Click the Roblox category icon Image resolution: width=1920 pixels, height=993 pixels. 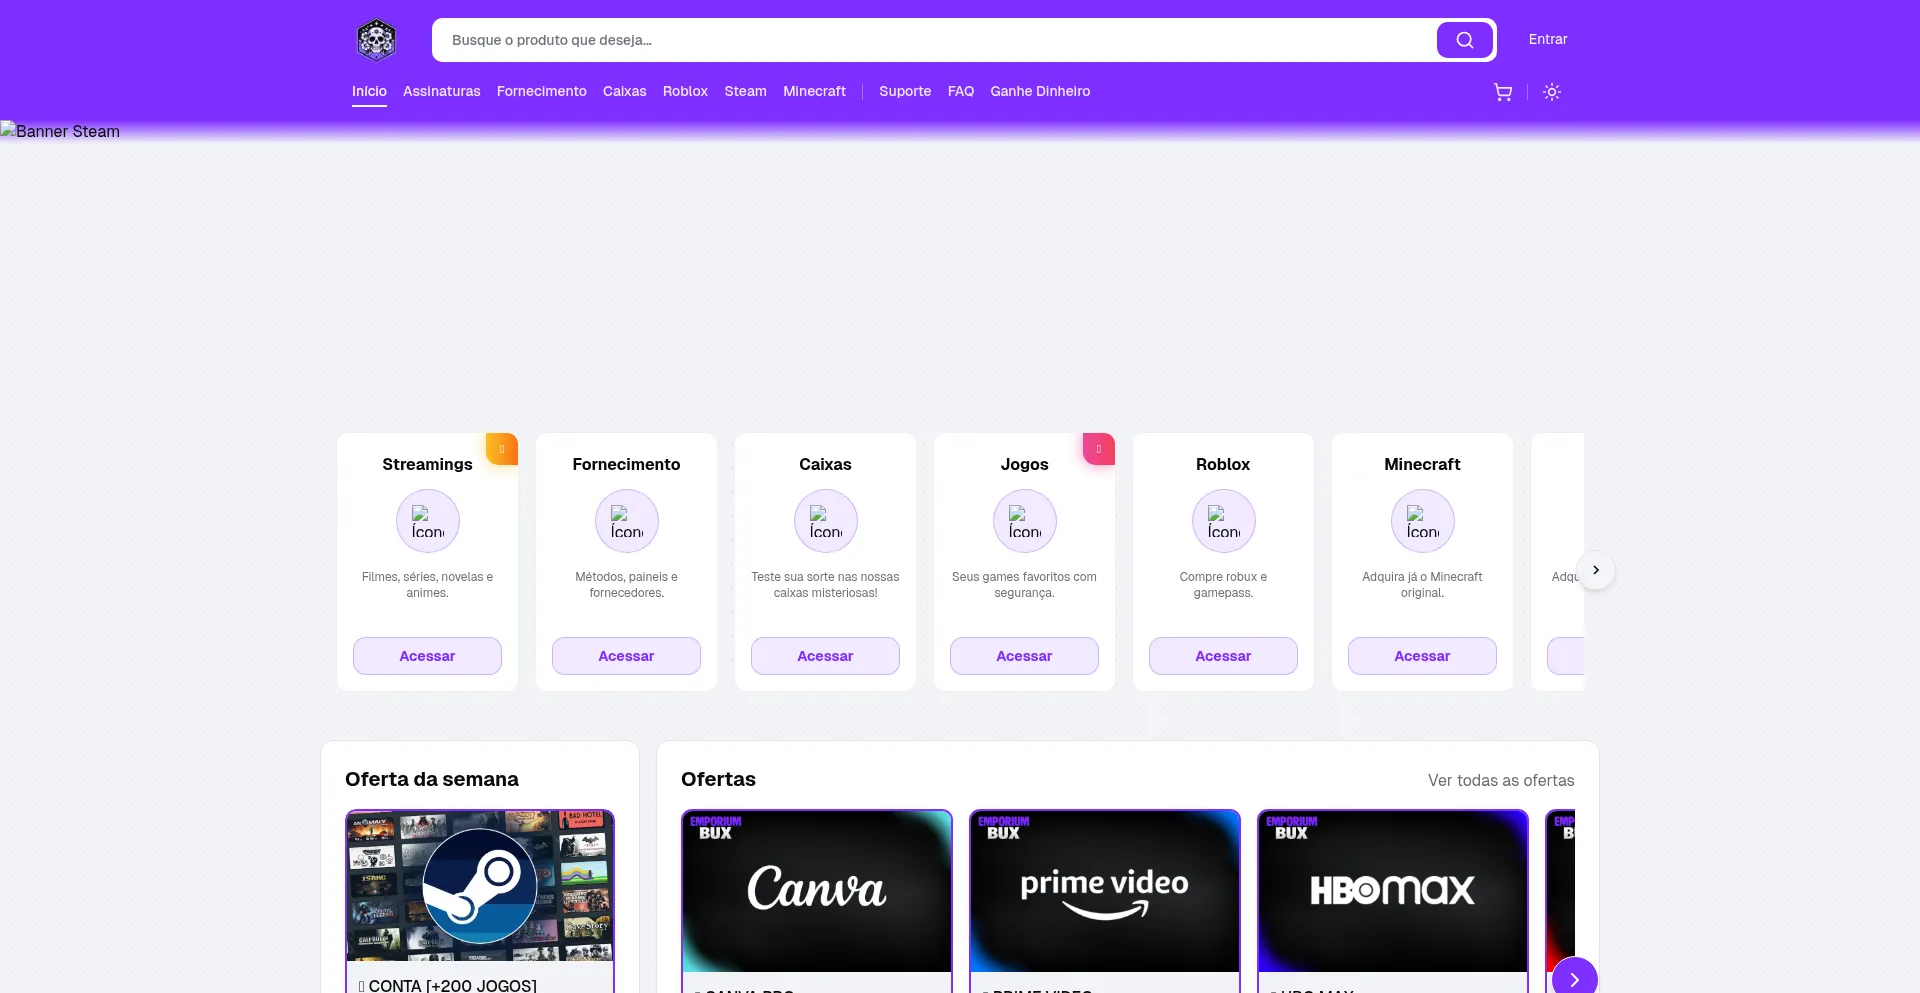(1223, 521)
